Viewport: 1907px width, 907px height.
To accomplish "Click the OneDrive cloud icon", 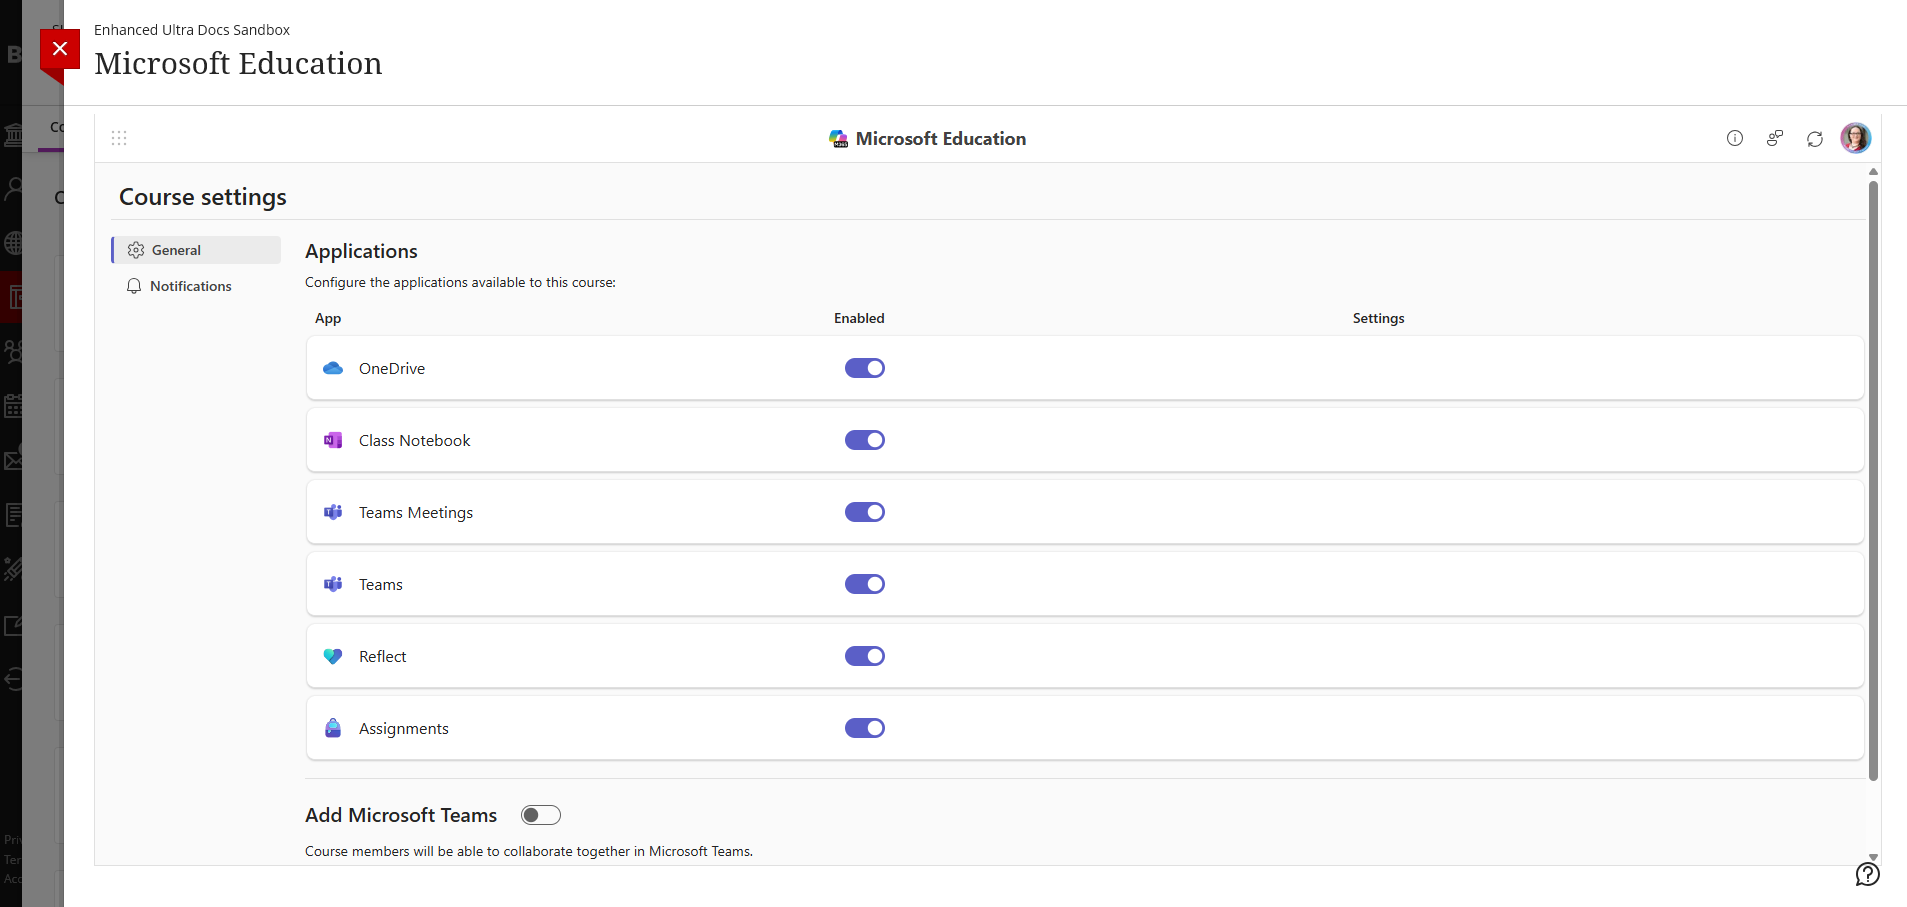I will [x=333, y=368].
